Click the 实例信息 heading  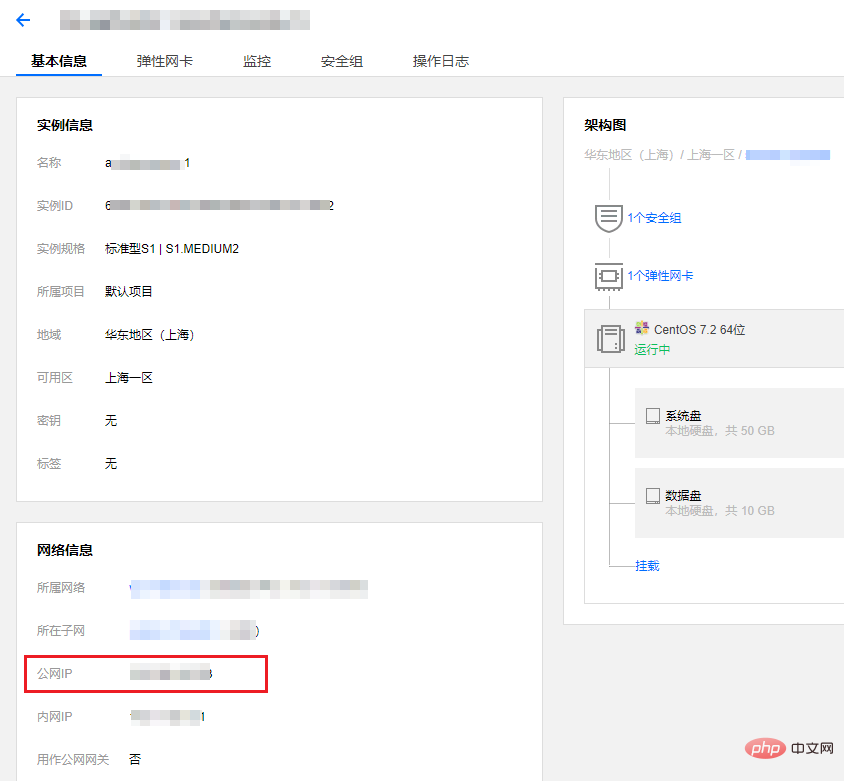click(x=65, y=125)
